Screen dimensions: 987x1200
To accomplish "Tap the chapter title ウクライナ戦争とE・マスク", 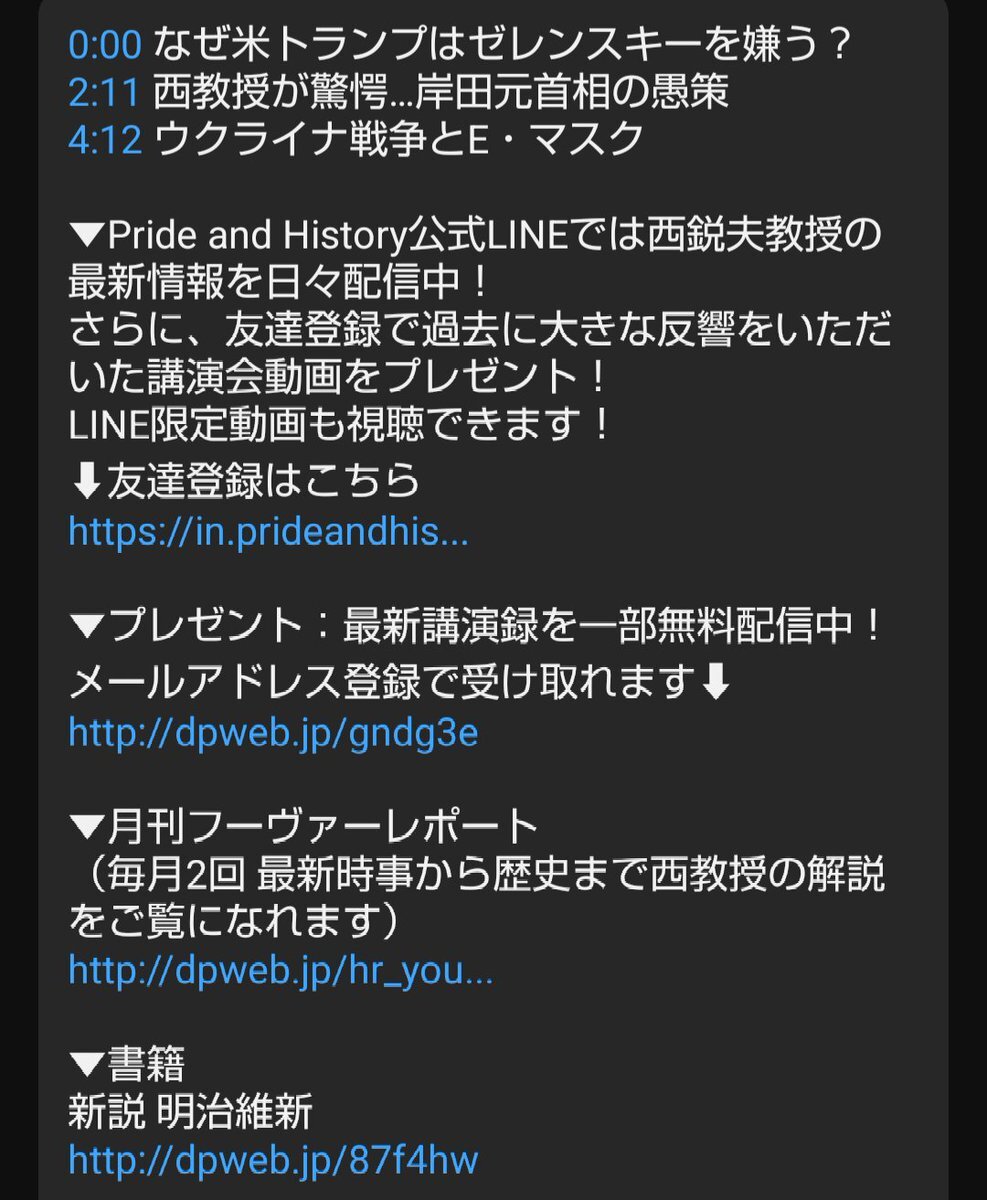I will pyautogui.click(x=398, y=140).
